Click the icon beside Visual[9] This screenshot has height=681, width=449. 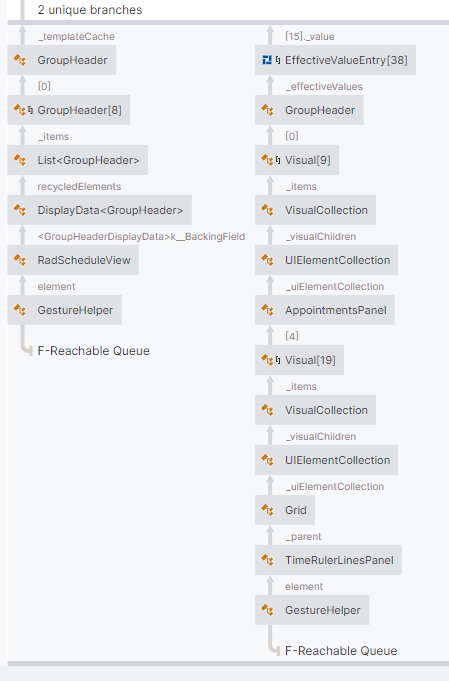267,160
